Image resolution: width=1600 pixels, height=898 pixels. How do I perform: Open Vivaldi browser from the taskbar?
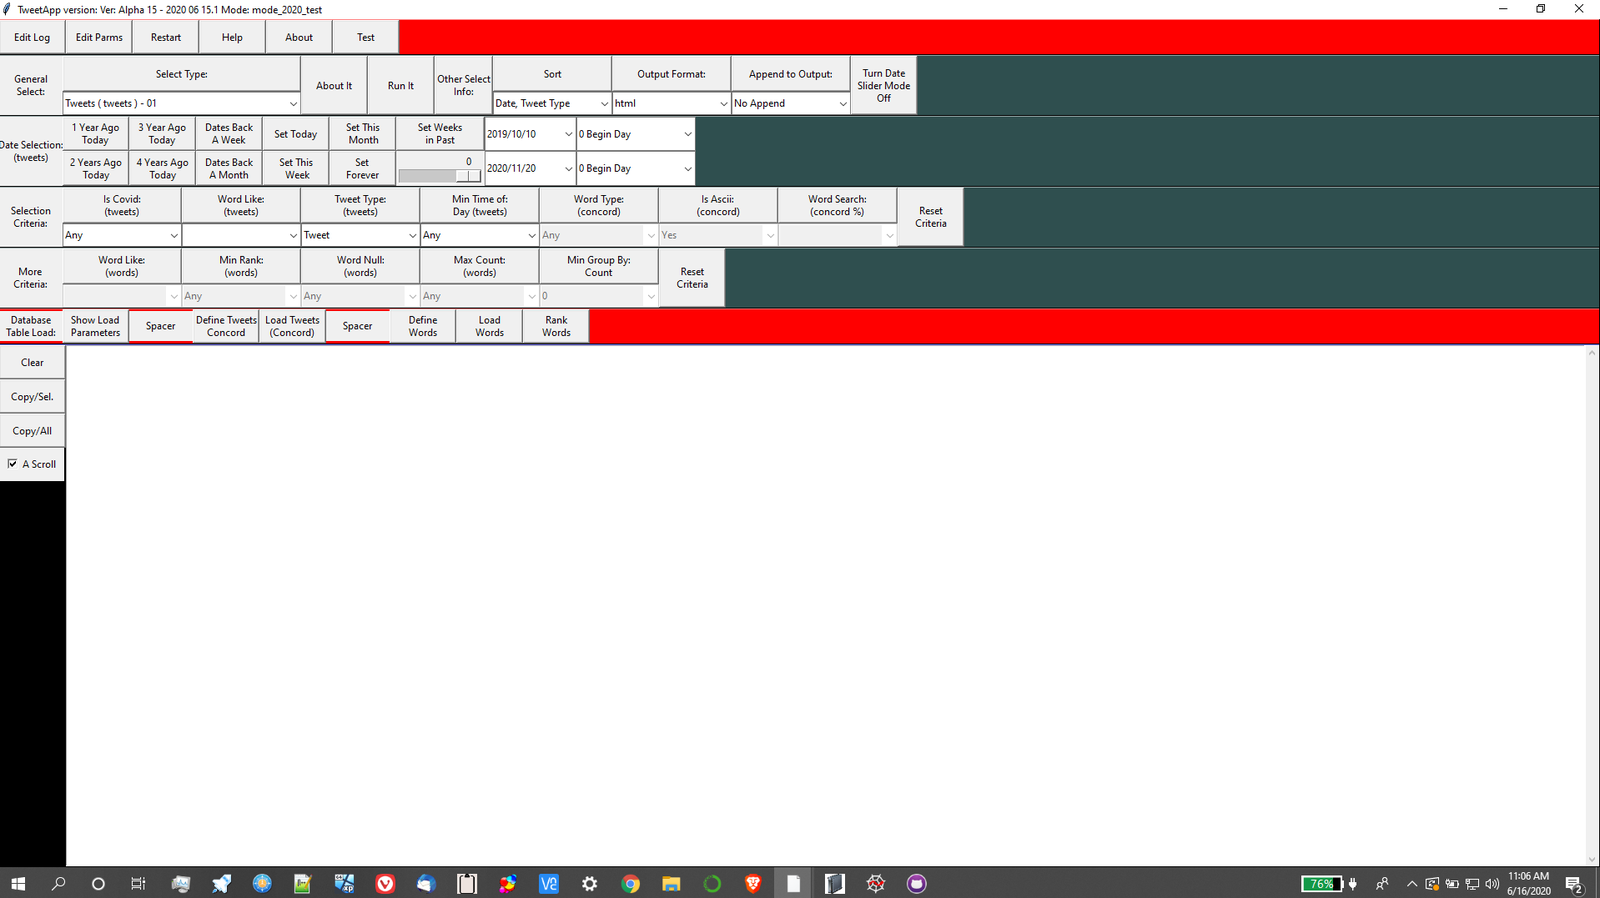point(385,883)
